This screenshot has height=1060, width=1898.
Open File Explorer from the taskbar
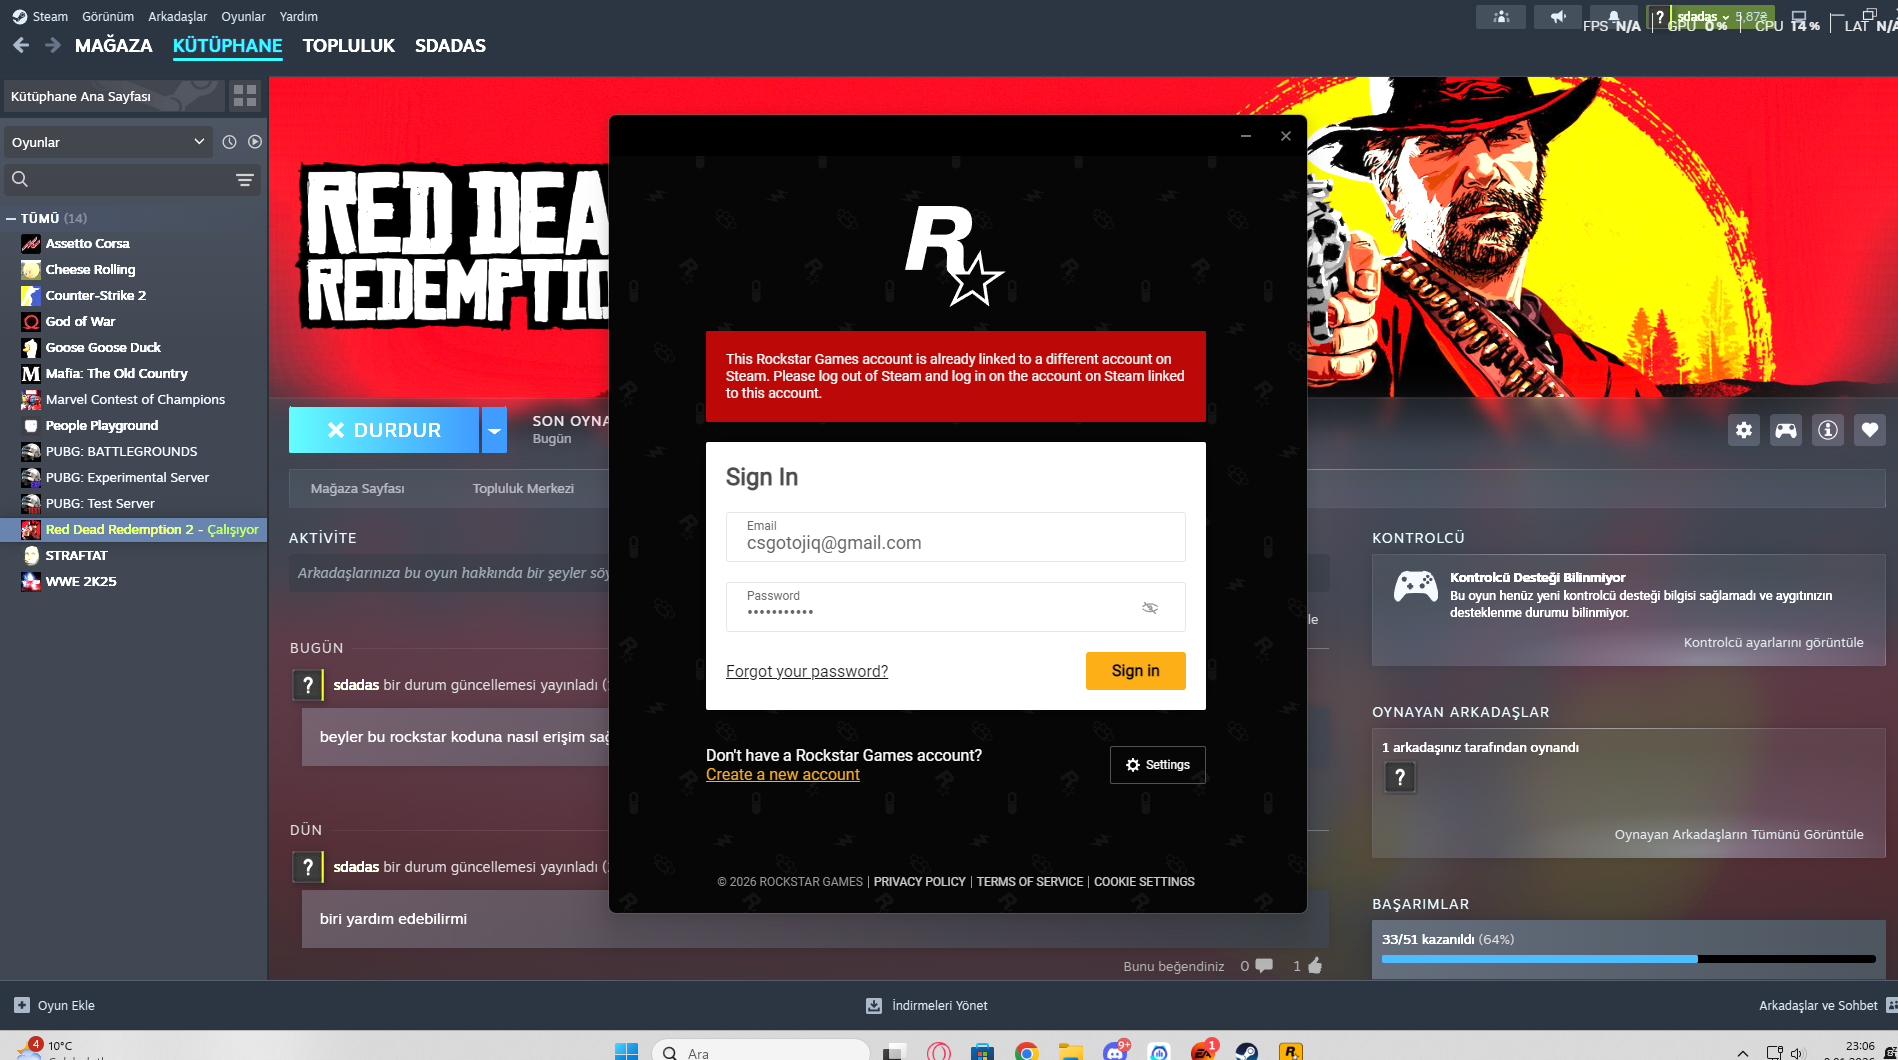[x=1071, y=1051]
